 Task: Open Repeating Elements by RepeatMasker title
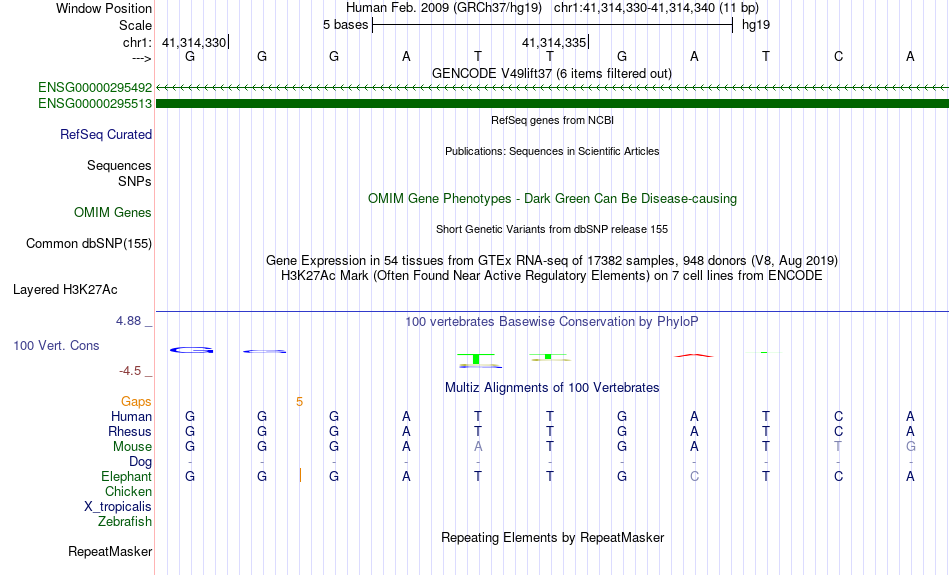pos(552,537)
